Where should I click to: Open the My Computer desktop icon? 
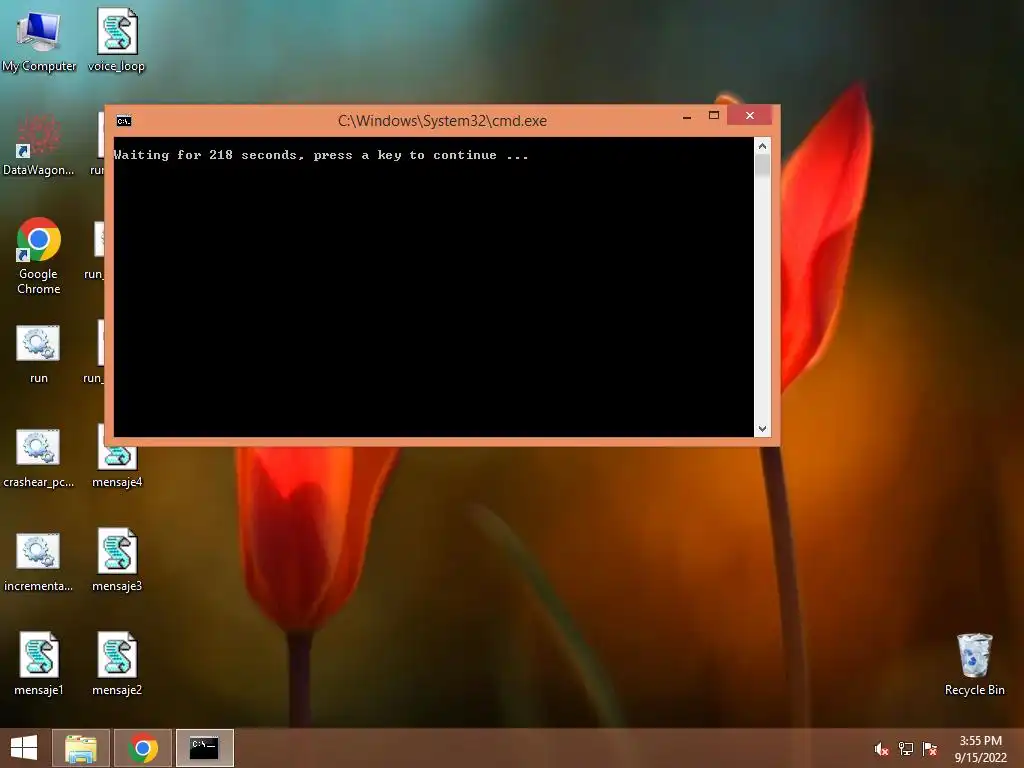pos(39,40)
